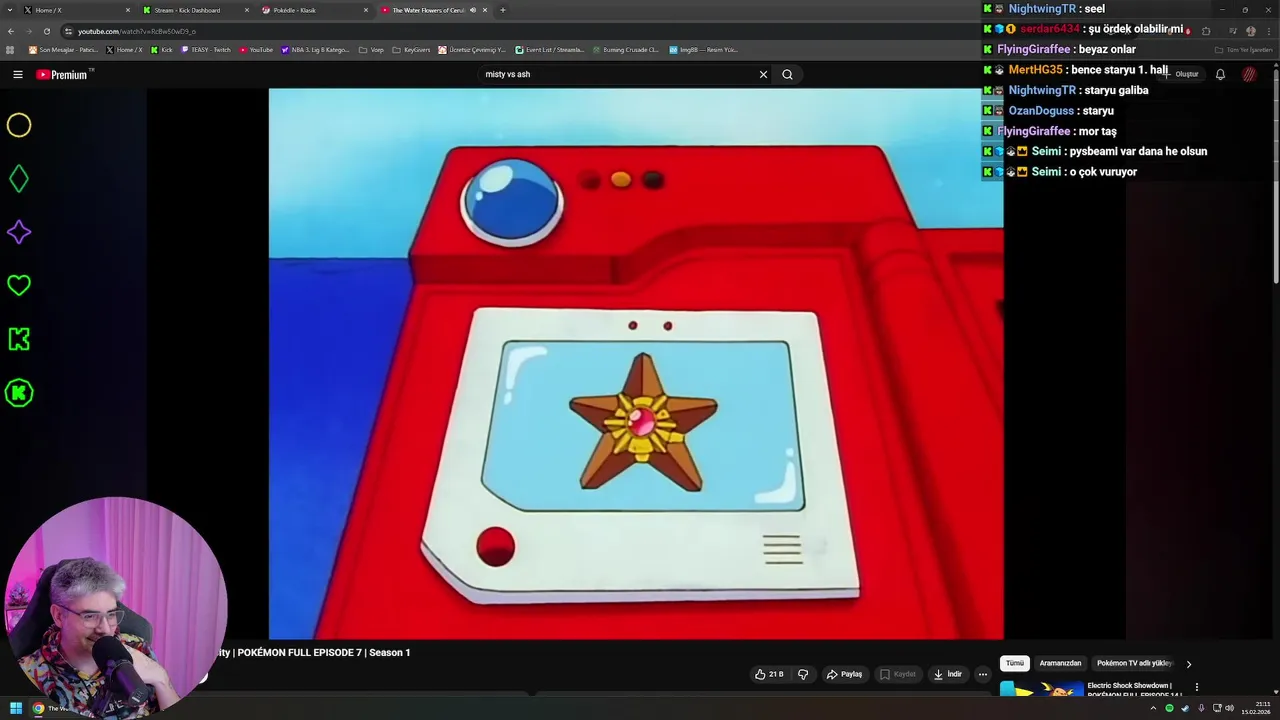This screenshot has width=1280, height=720.
Task: Open the bookmarks apps grid icon
Action: click(x=11, y=49)
